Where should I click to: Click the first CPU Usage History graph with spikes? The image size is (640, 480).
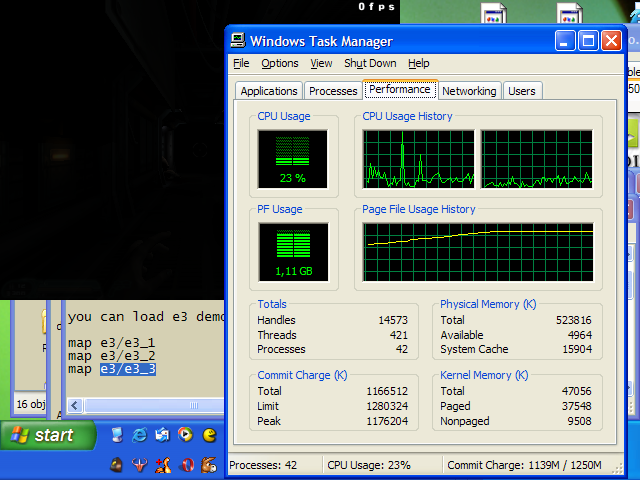coord(419,159)
